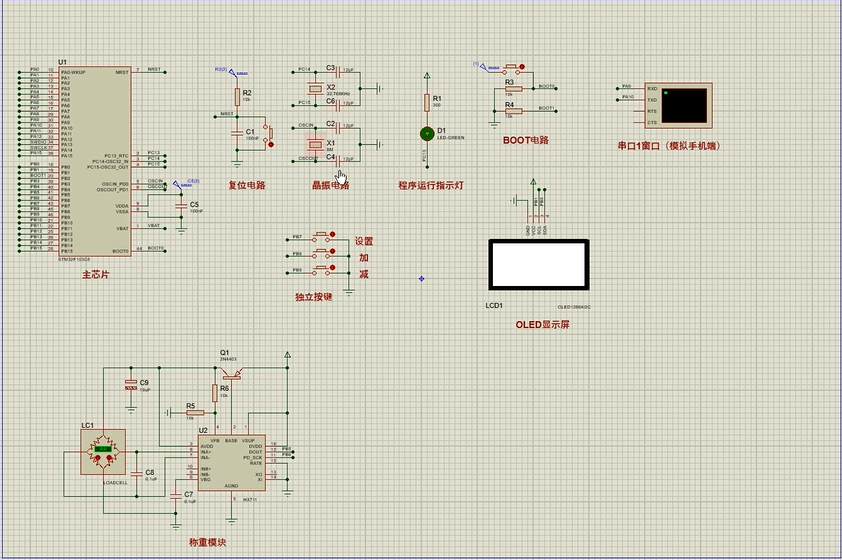The height and width of the screenshot is (560, 842).
Task: Select the green LED D1 symbol
Action: [427, 133]
